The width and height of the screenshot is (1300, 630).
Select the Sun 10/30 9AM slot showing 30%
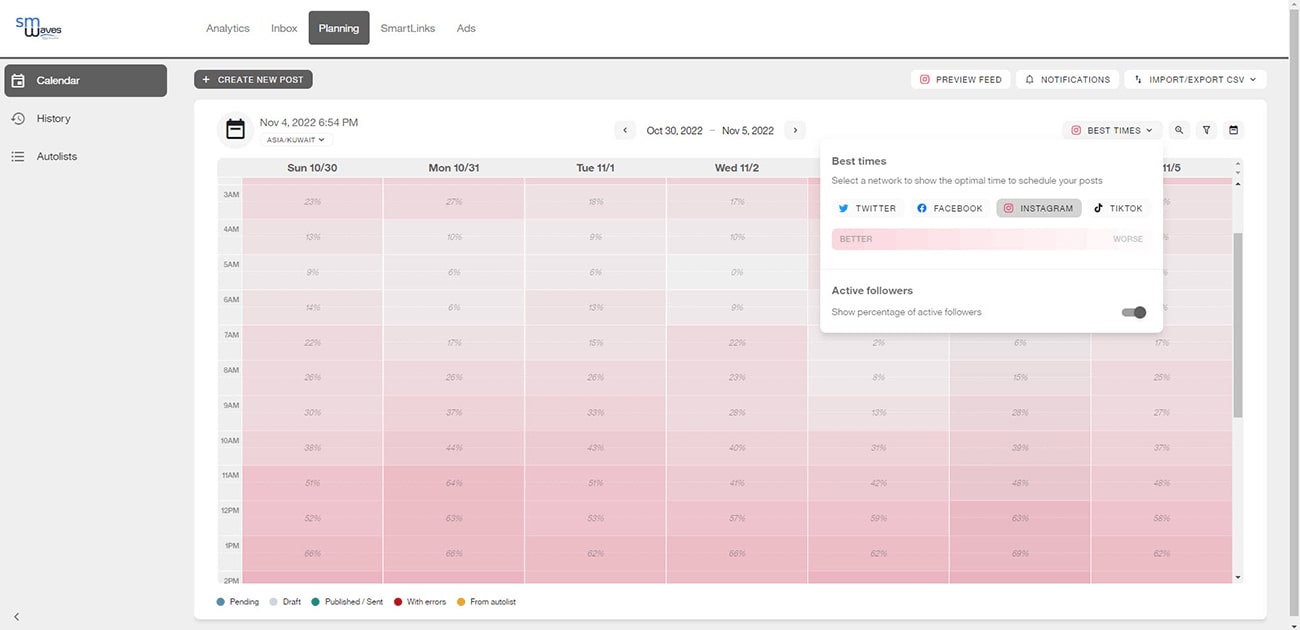coord(312,413)
